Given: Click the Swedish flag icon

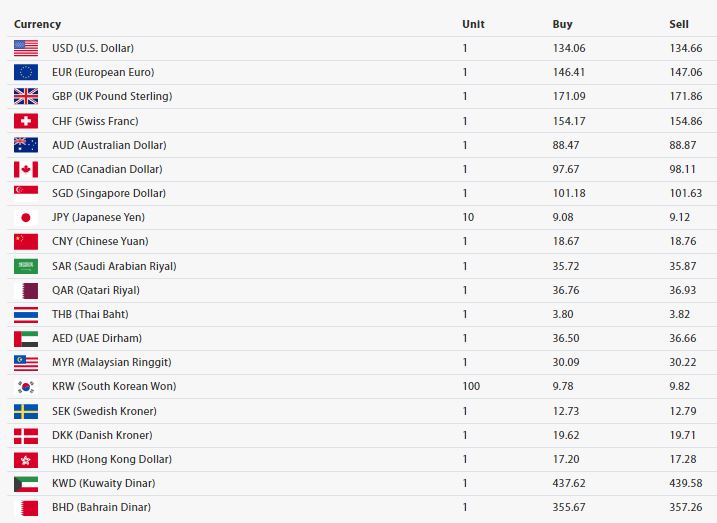Looking at the screenshot, I should (26, 411).
